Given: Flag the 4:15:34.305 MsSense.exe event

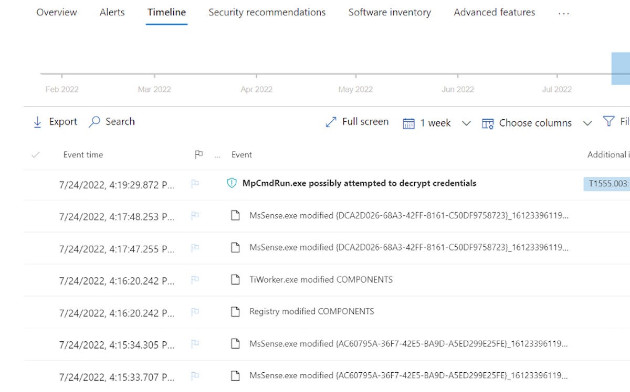Looking at the screenshot, I should [195, 343].
